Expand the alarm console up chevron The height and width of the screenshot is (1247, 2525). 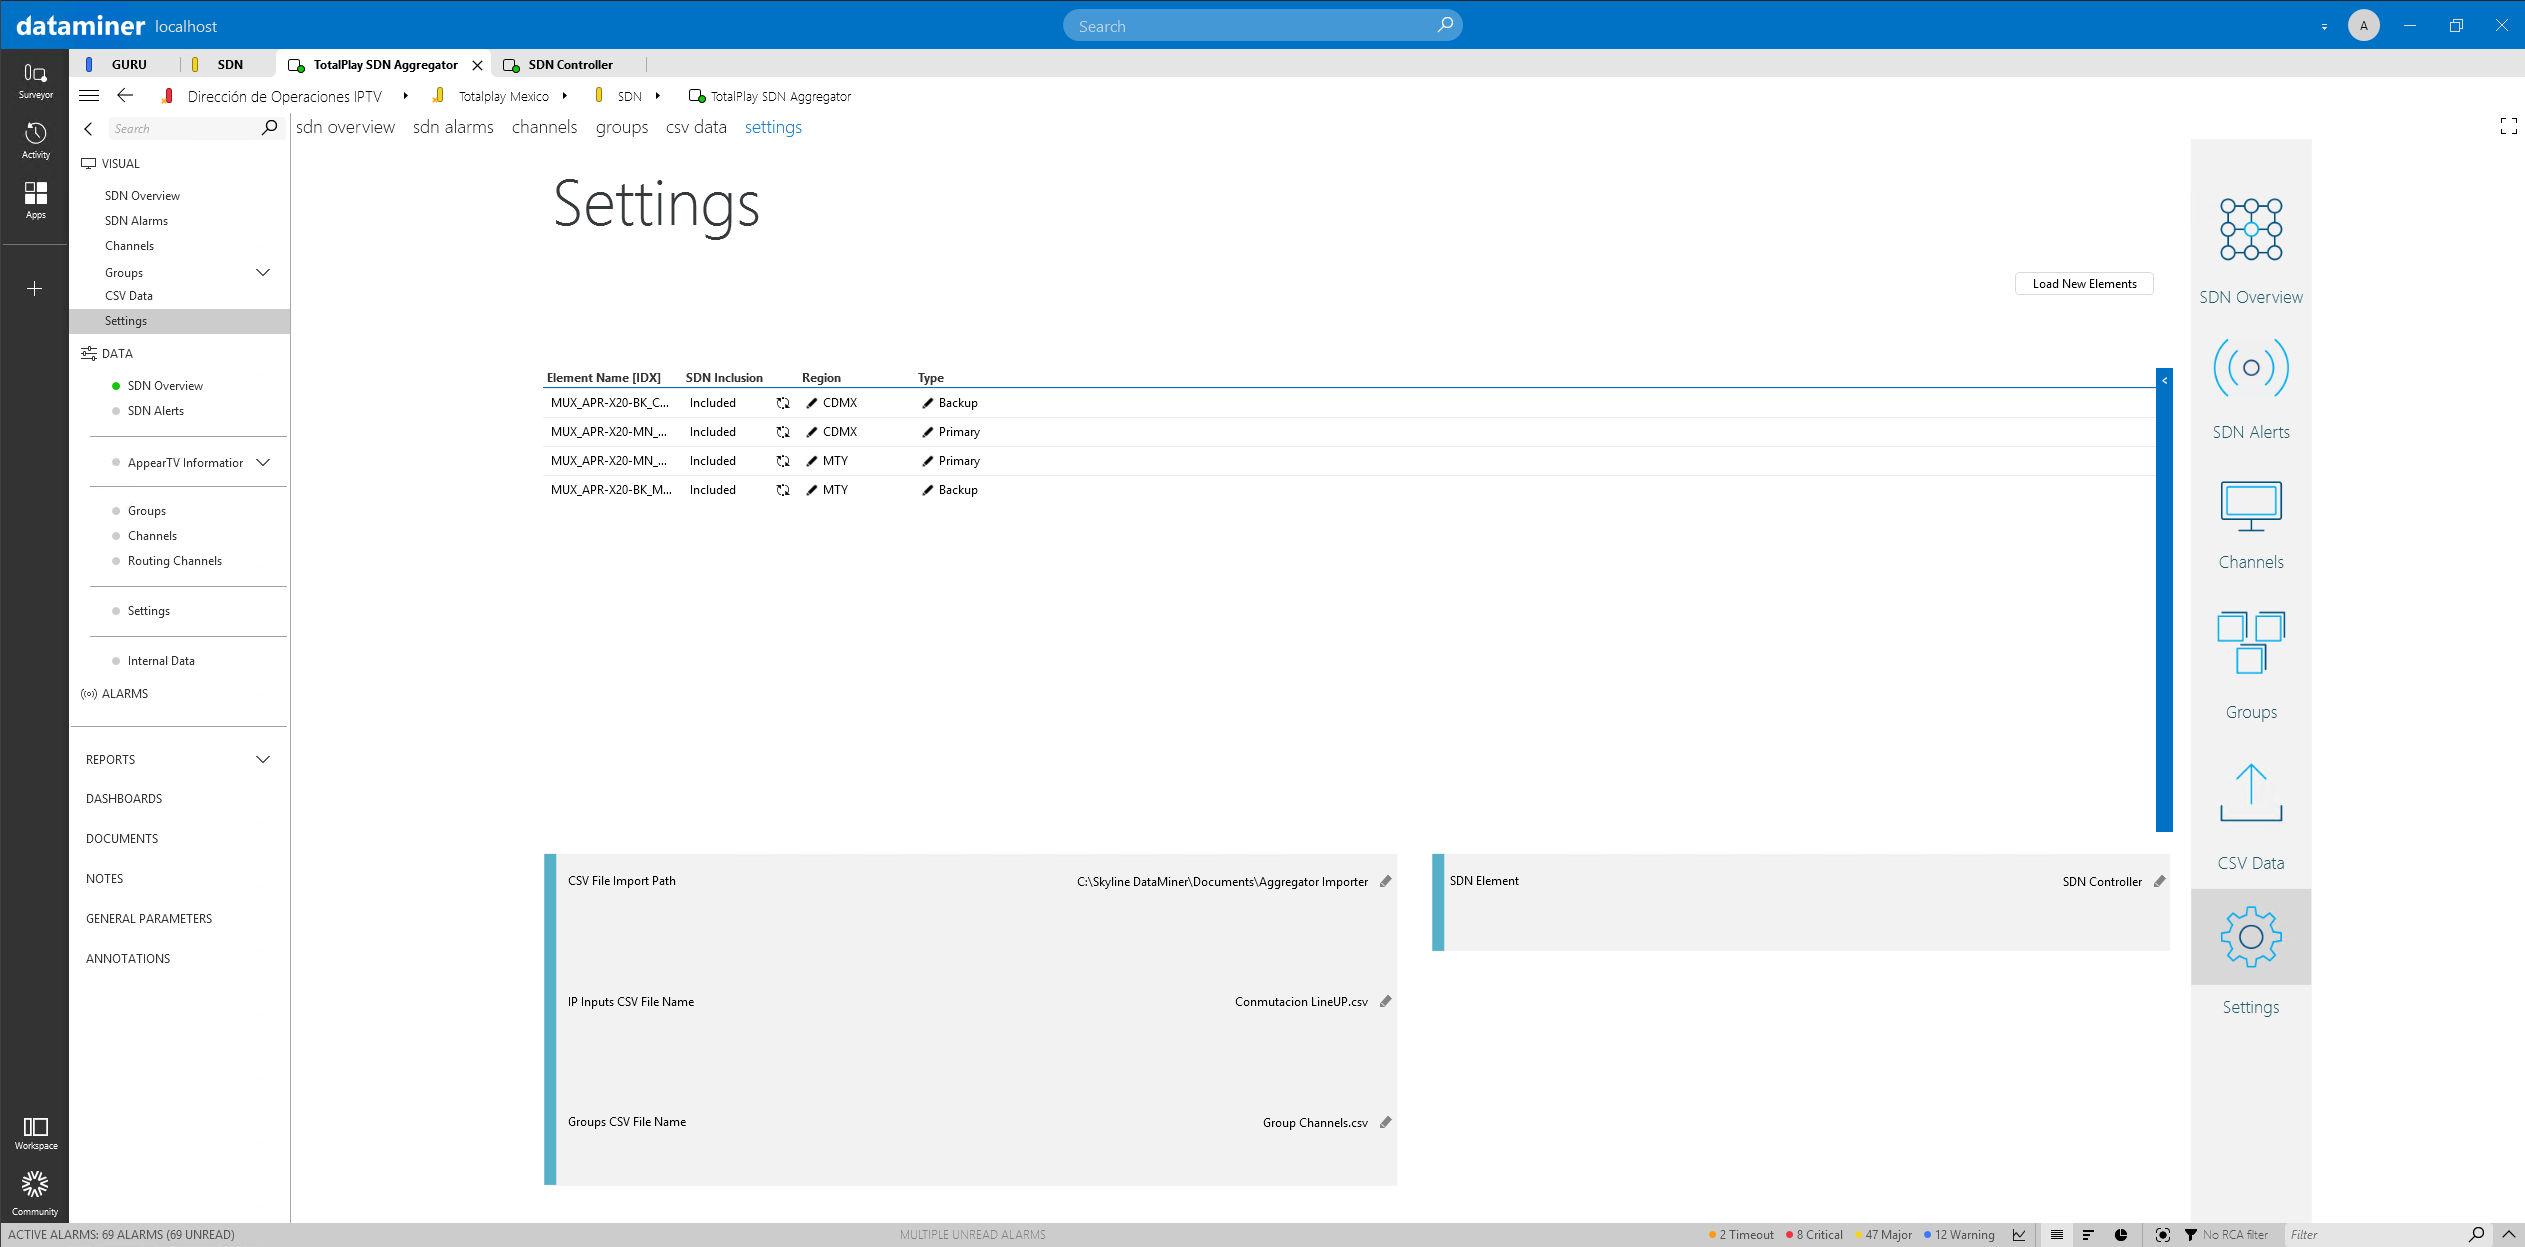click(2508, 1235)
